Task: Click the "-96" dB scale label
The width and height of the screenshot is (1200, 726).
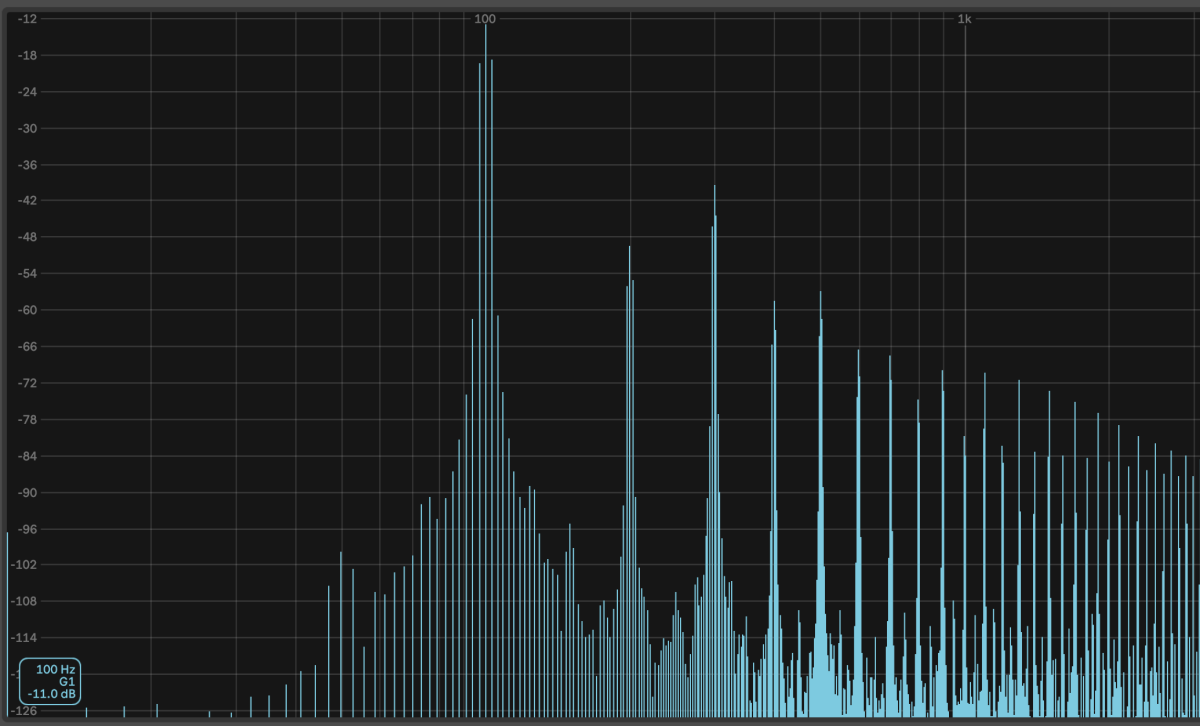Action: pos(28,529)
